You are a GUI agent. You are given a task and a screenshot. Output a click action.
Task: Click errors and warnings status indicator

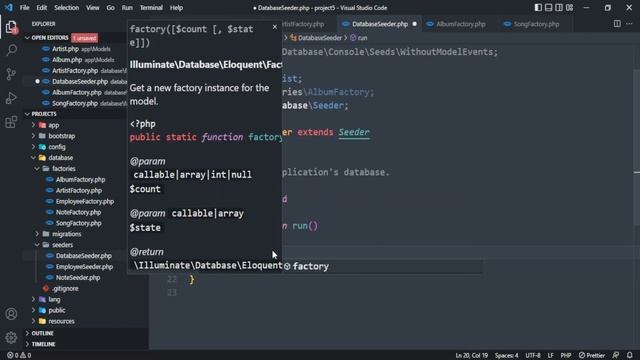click(x=19, y=356)
